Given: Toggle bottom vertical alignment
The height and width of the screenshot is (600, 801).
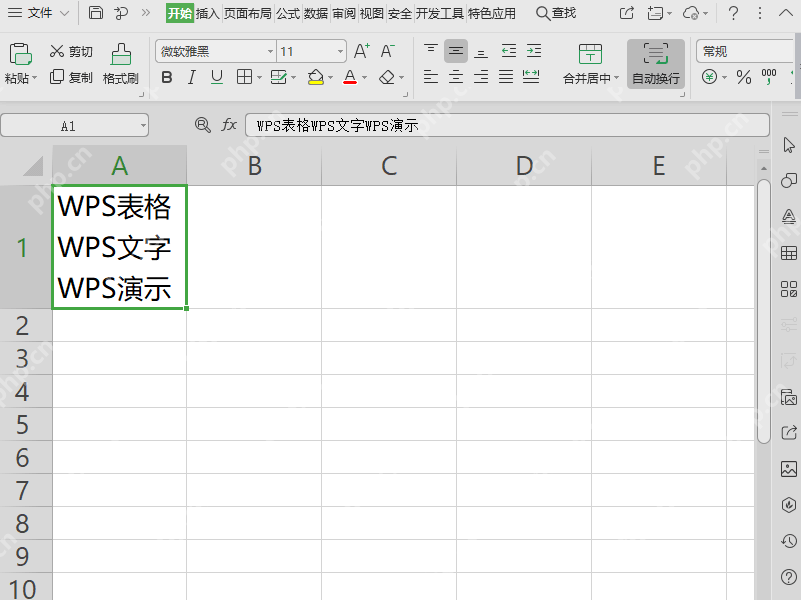Looking at the screenshot, I should (481, 51).
